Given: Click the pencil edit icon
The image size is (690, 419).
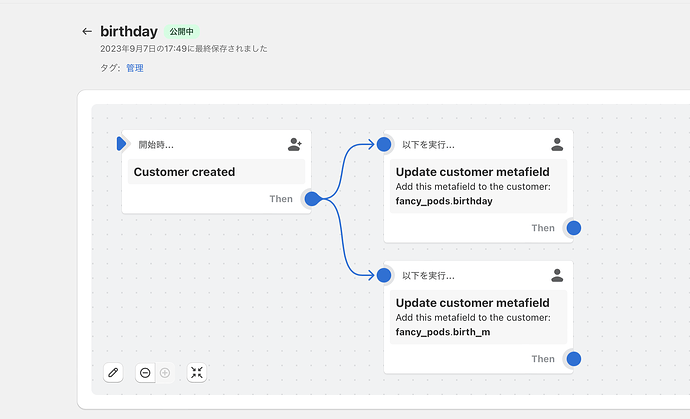Looking at the screenshot, I should click(113, 372).
